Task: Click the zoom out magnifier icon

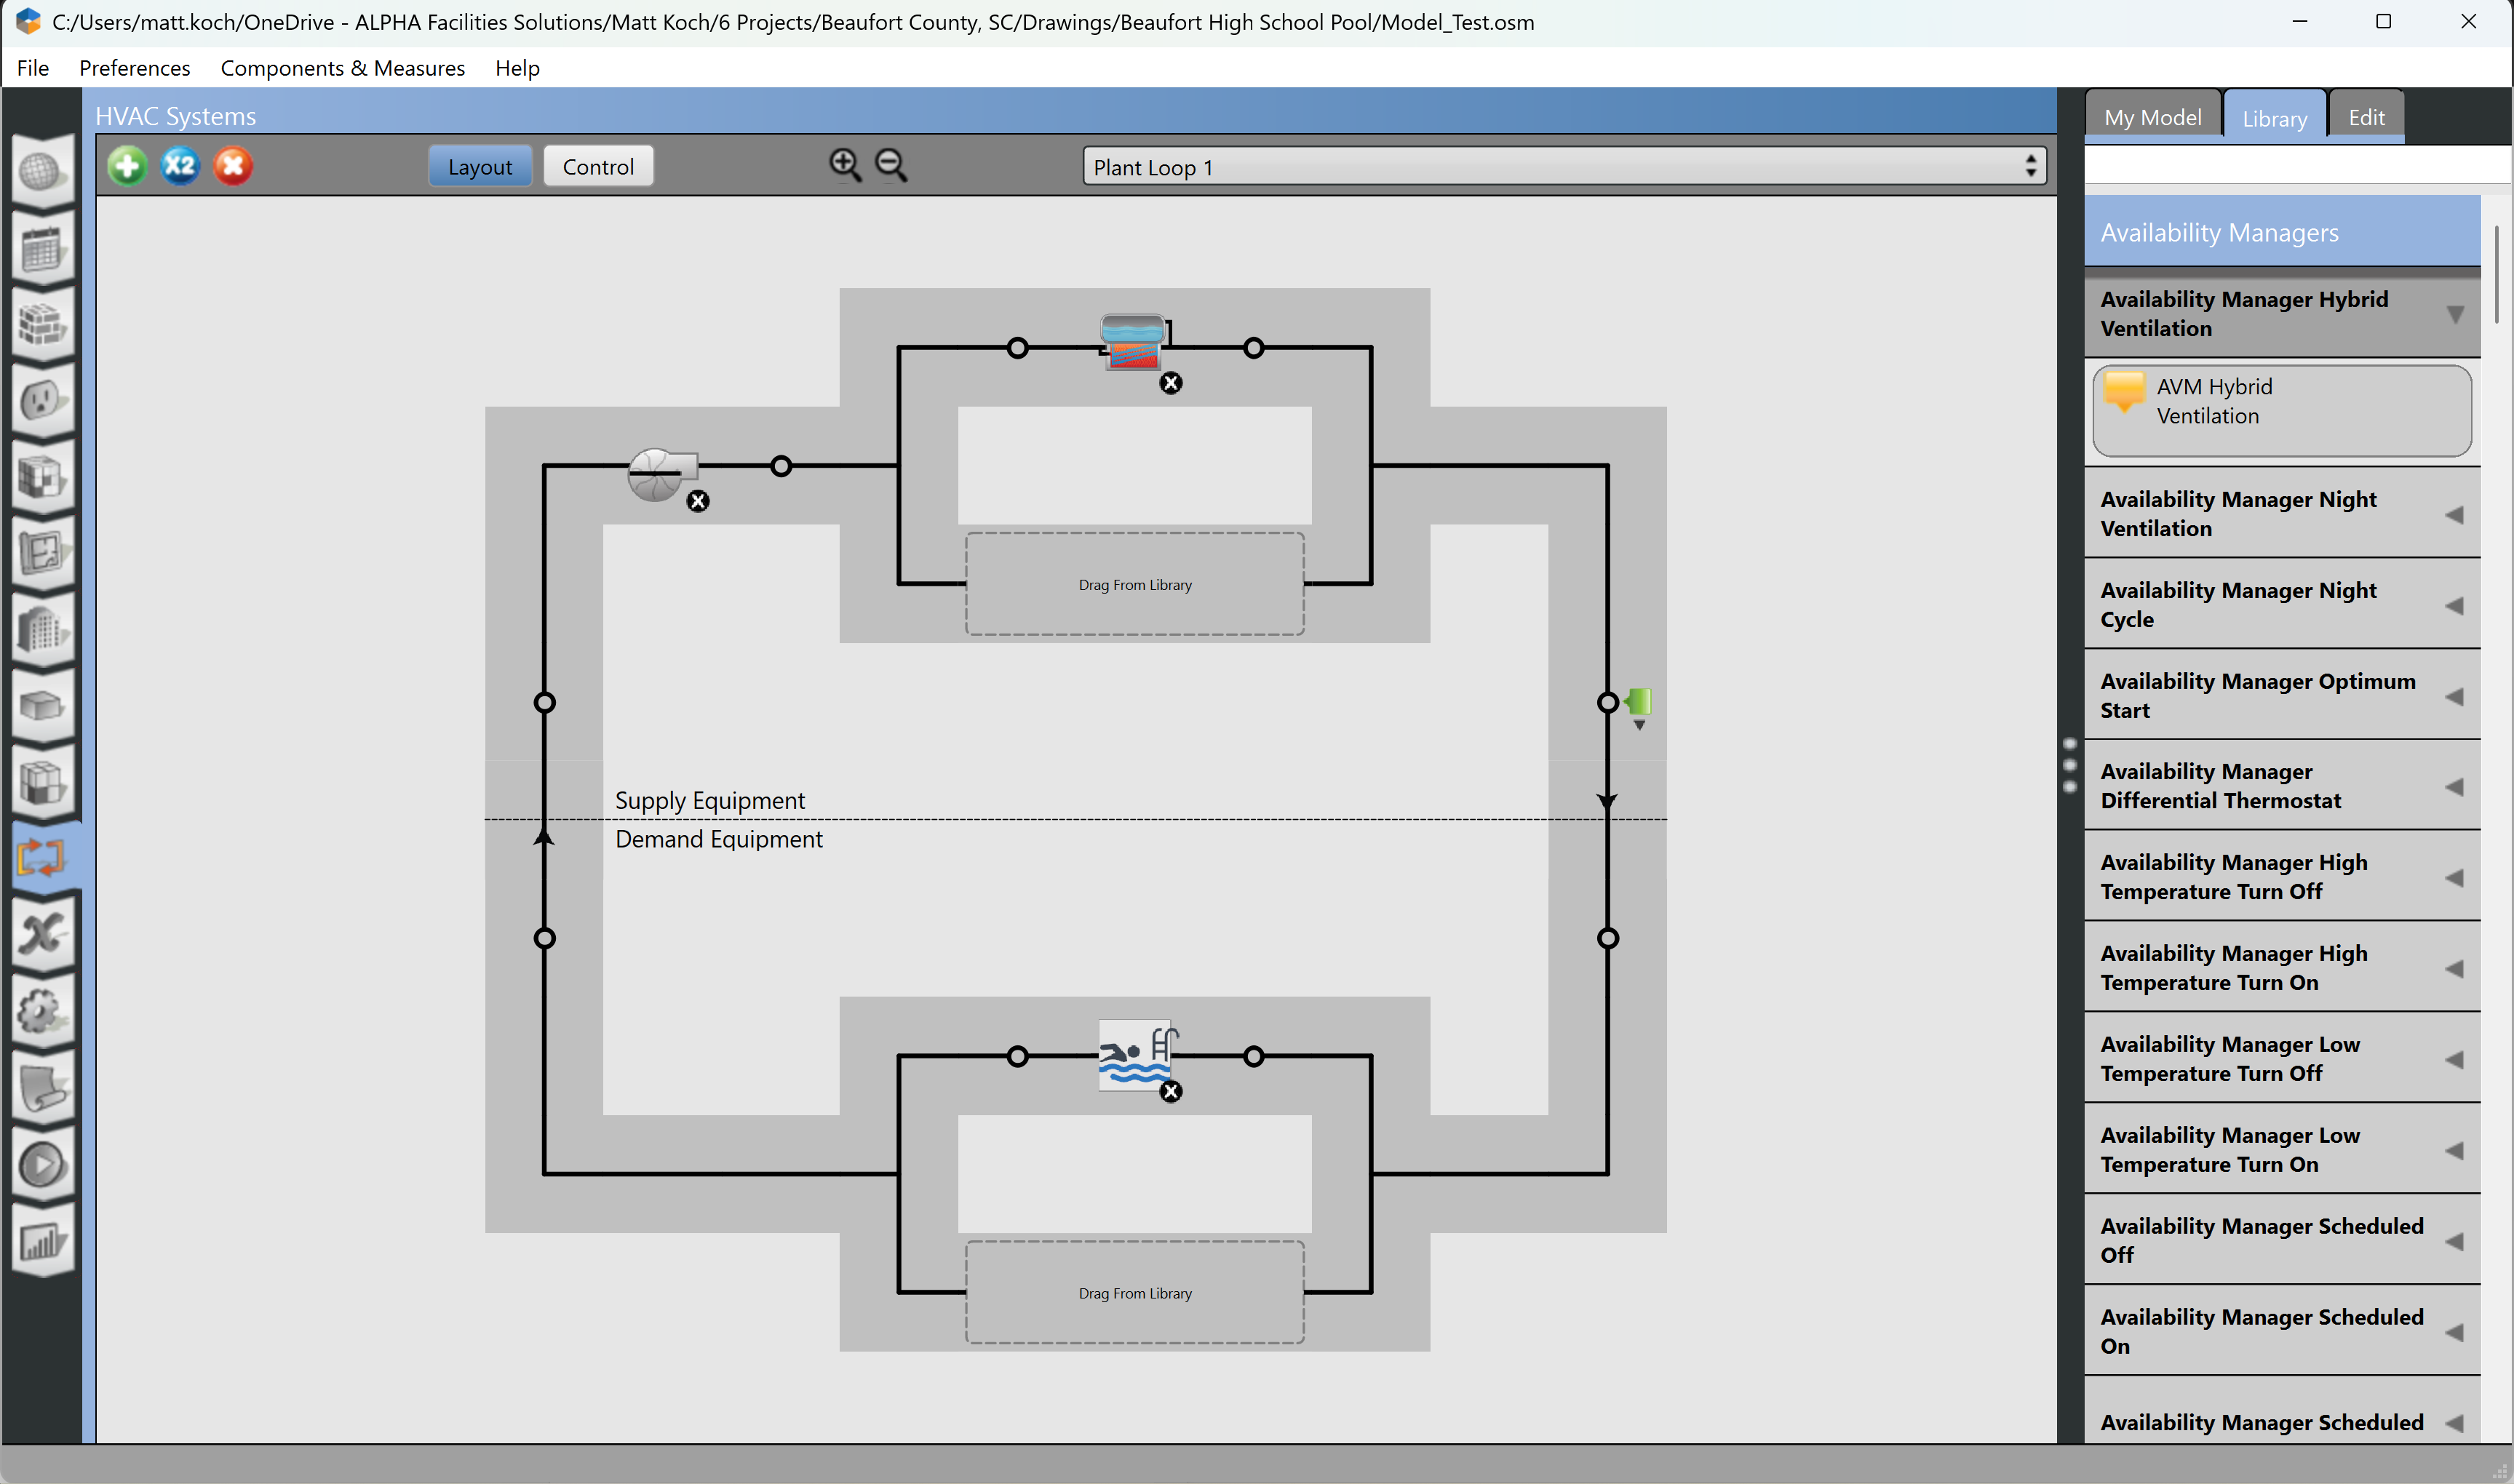Action: [891, 165]
